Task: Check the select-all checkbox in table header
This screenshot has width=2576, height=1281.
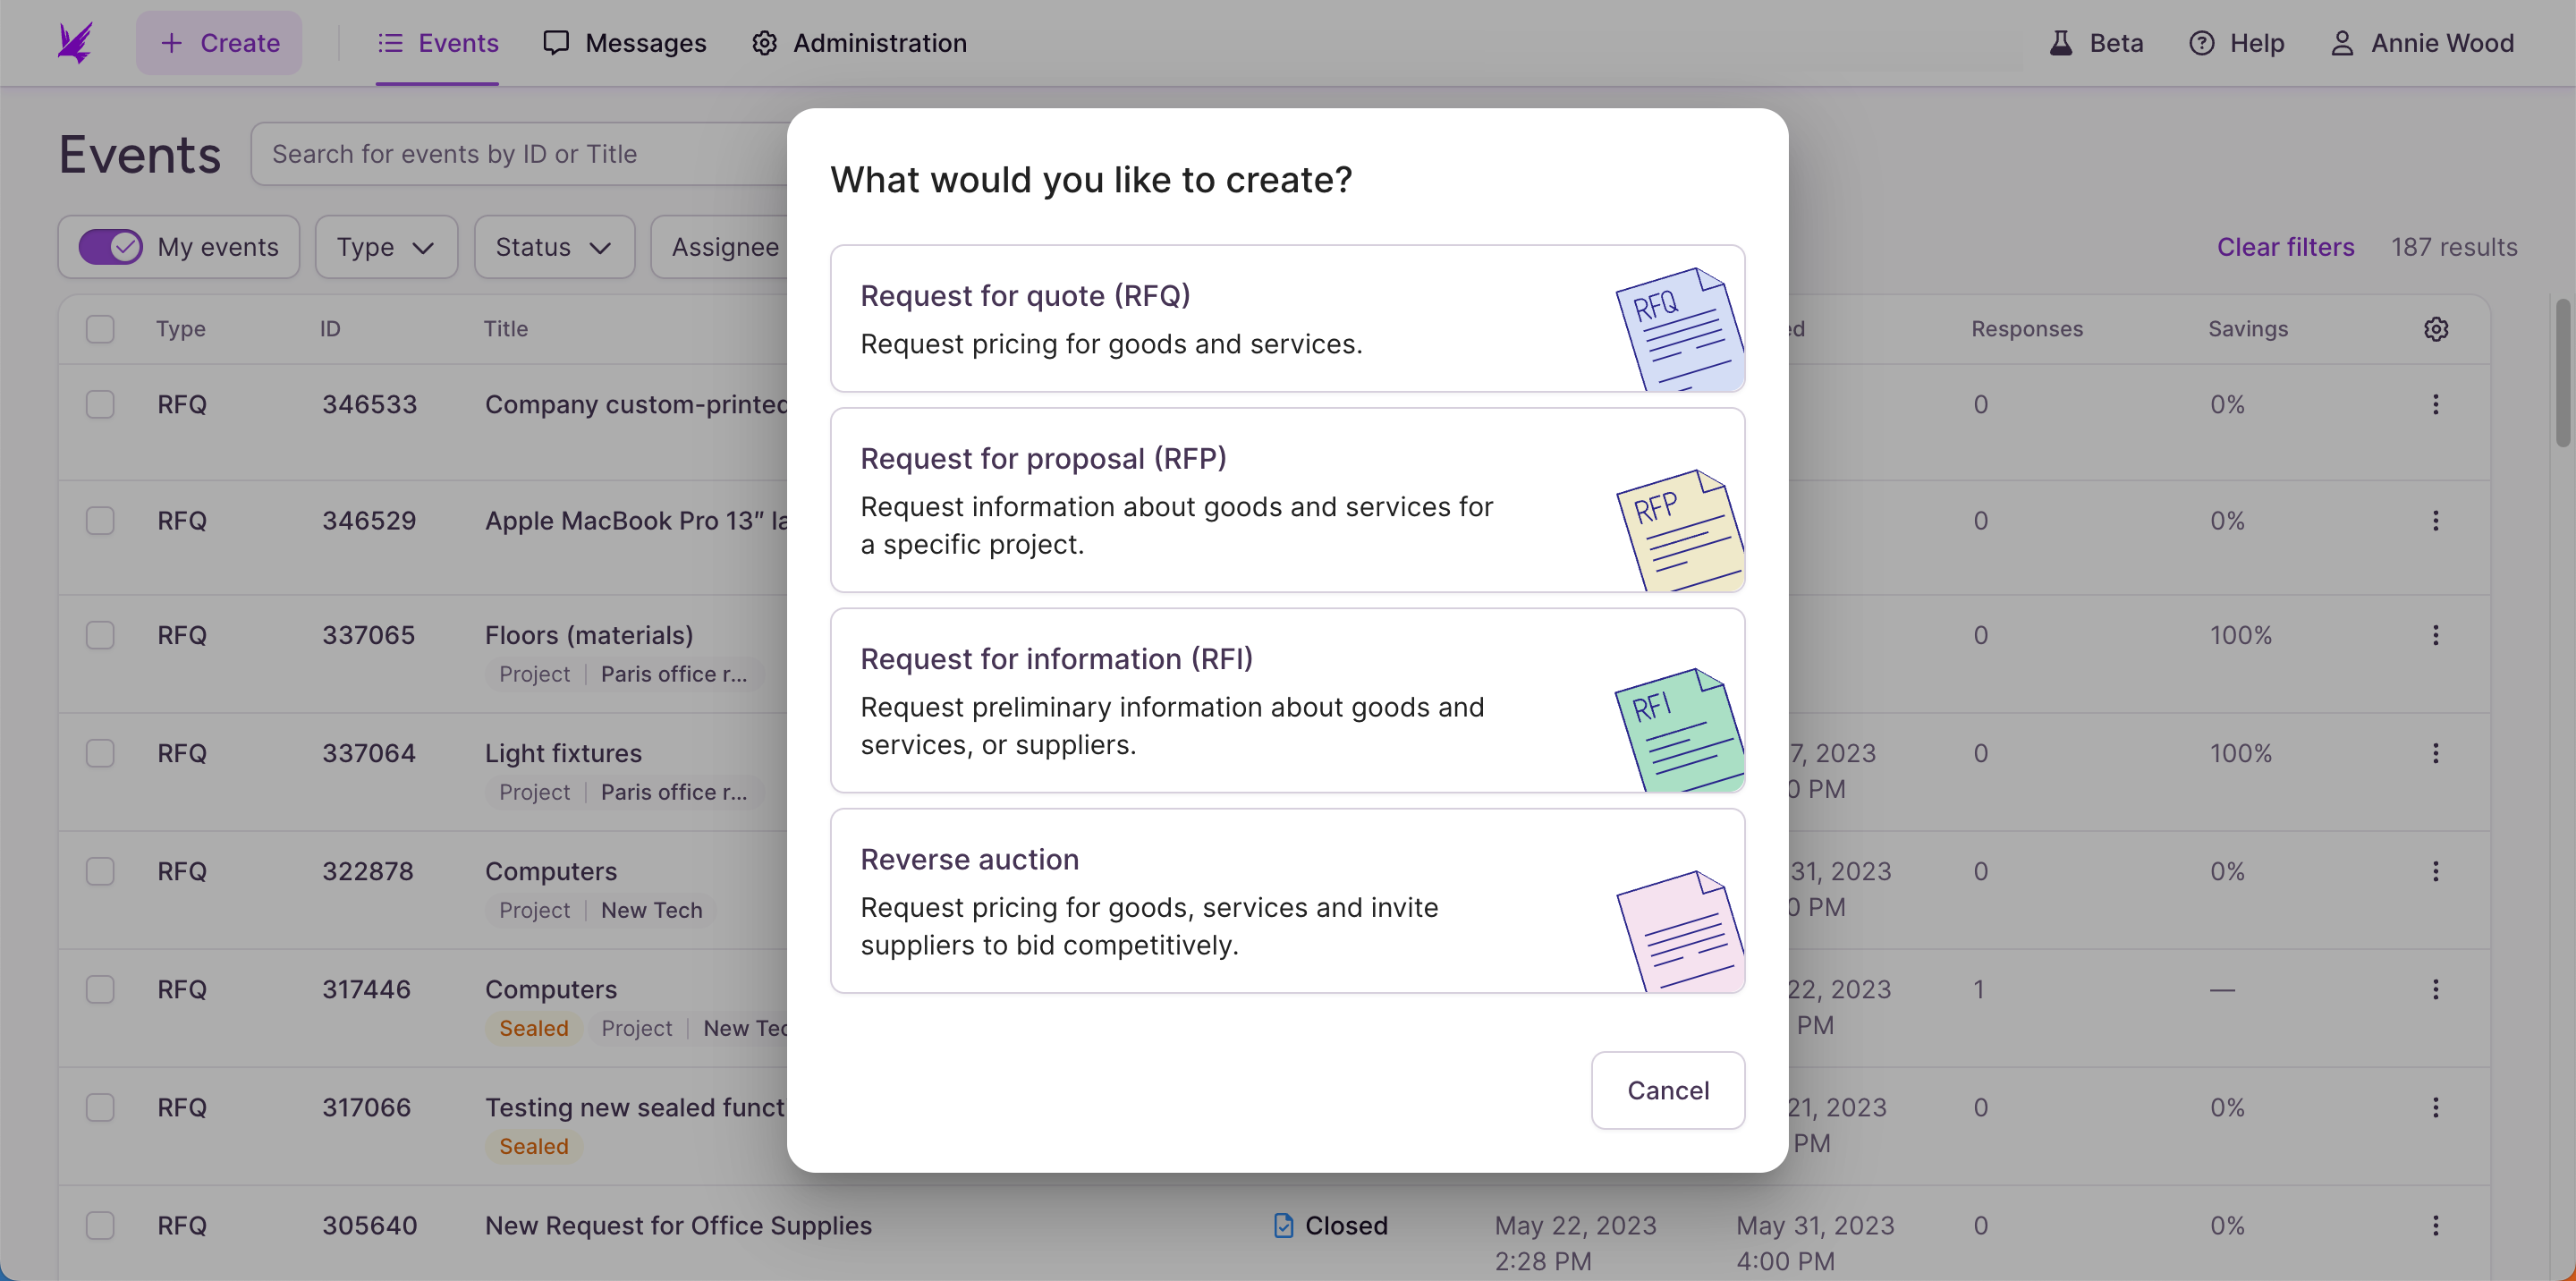Action: [100, 329]
